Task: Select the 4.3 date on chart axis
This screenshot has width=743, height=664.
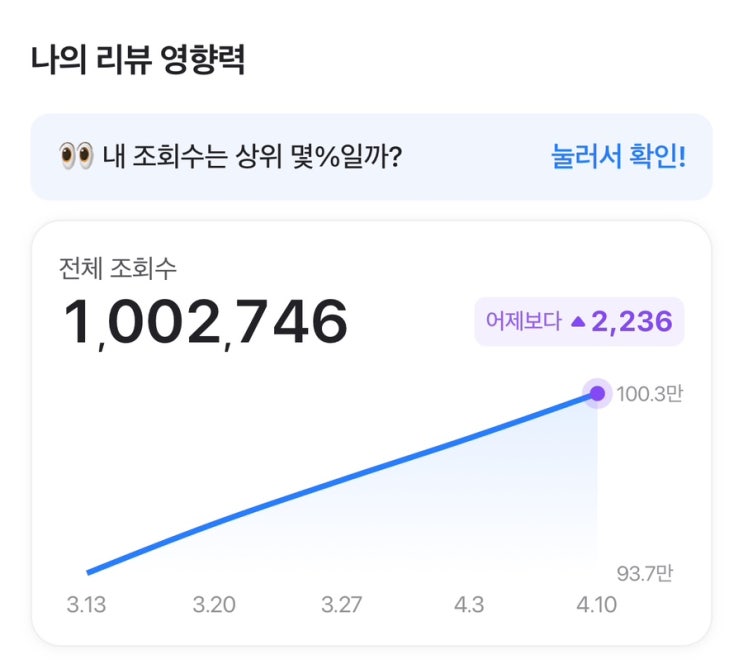Action: pyautogui.click(x=469, y=605)
